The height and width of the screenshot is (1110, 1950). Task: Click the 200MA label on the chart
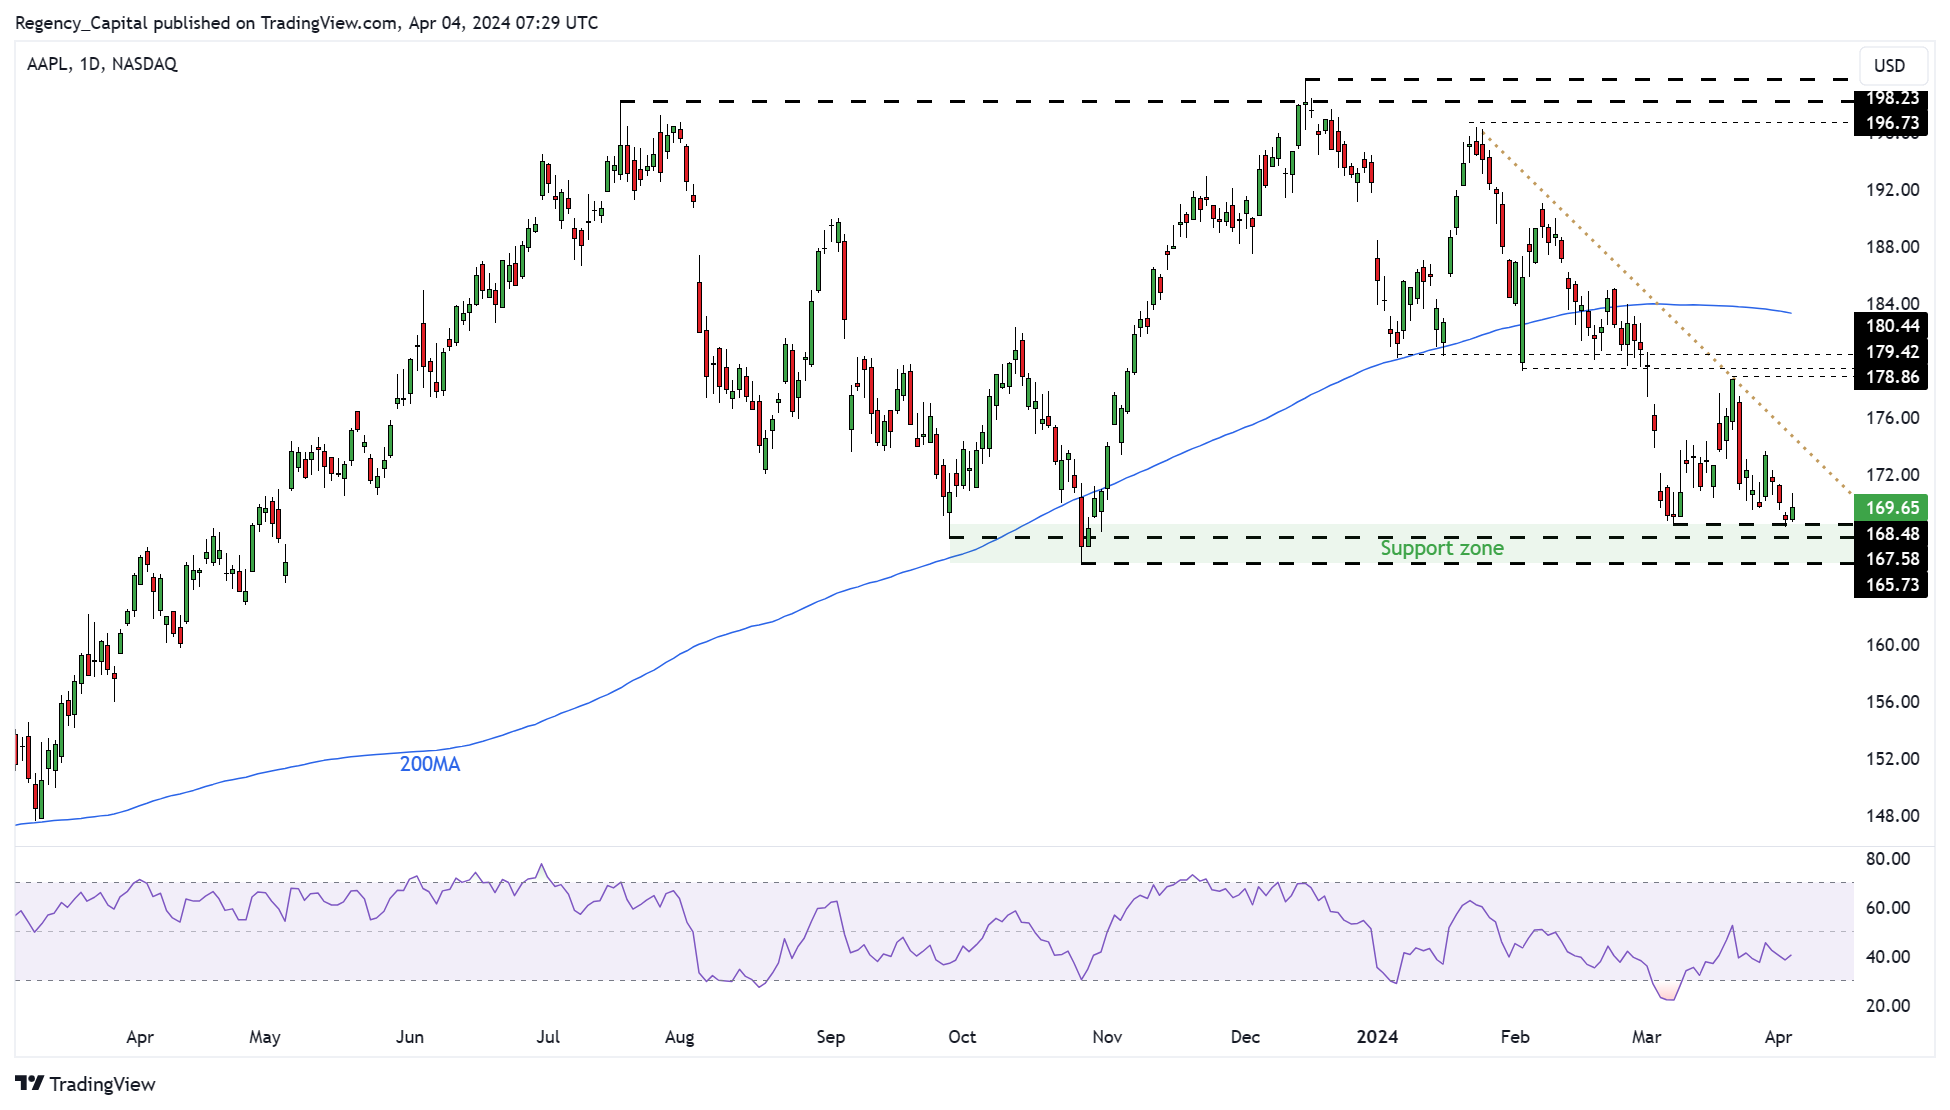(430, 764)
